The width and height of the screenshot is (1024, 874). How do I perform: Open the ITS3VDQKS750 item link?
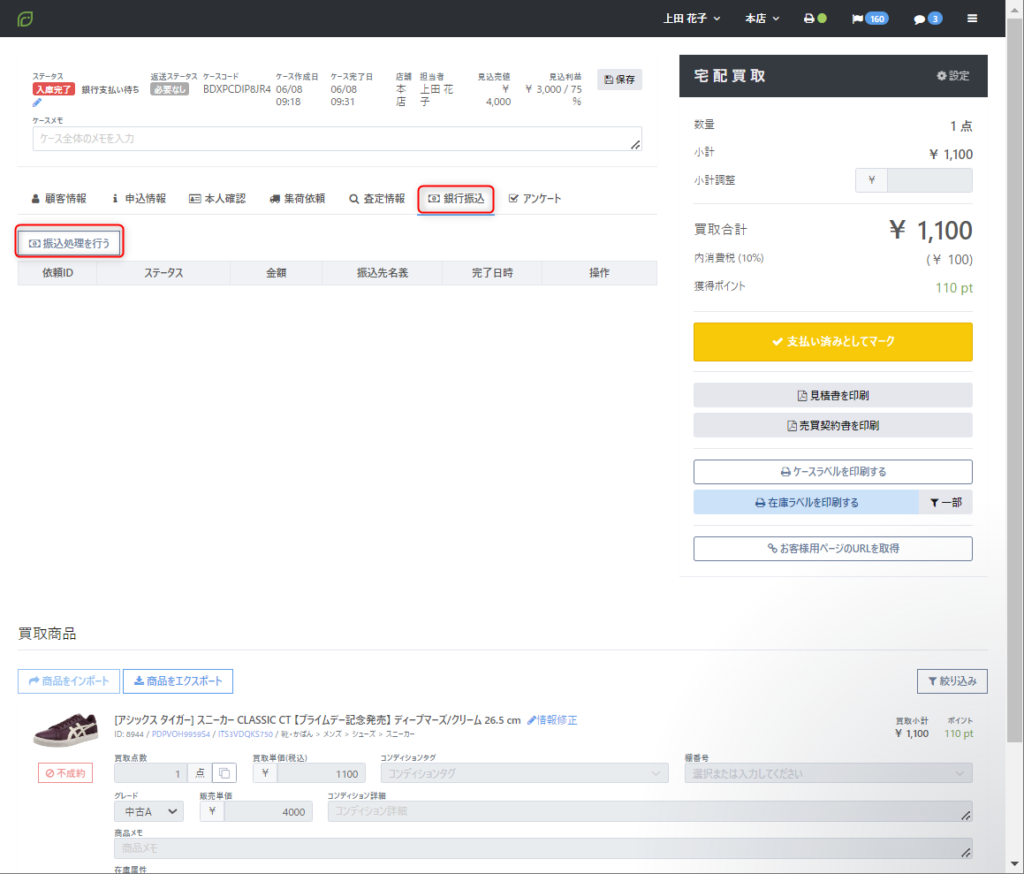pyautogui.click(x=246, y=734)
